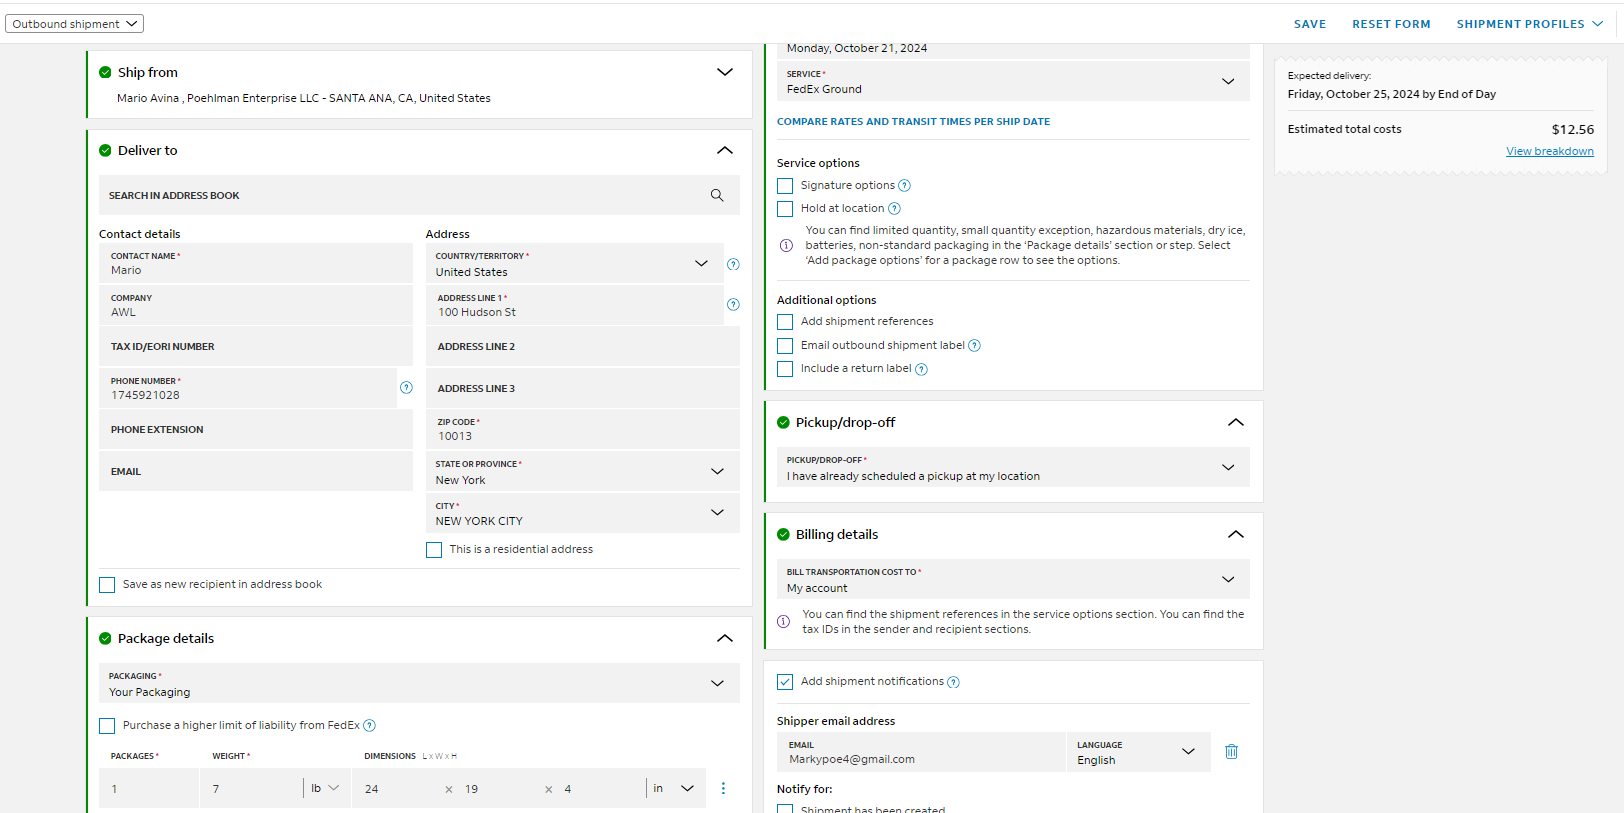Viewport: 1624px width, 813px height.
Task: Click the Address Line 3 field
Action: click(583, 388)
